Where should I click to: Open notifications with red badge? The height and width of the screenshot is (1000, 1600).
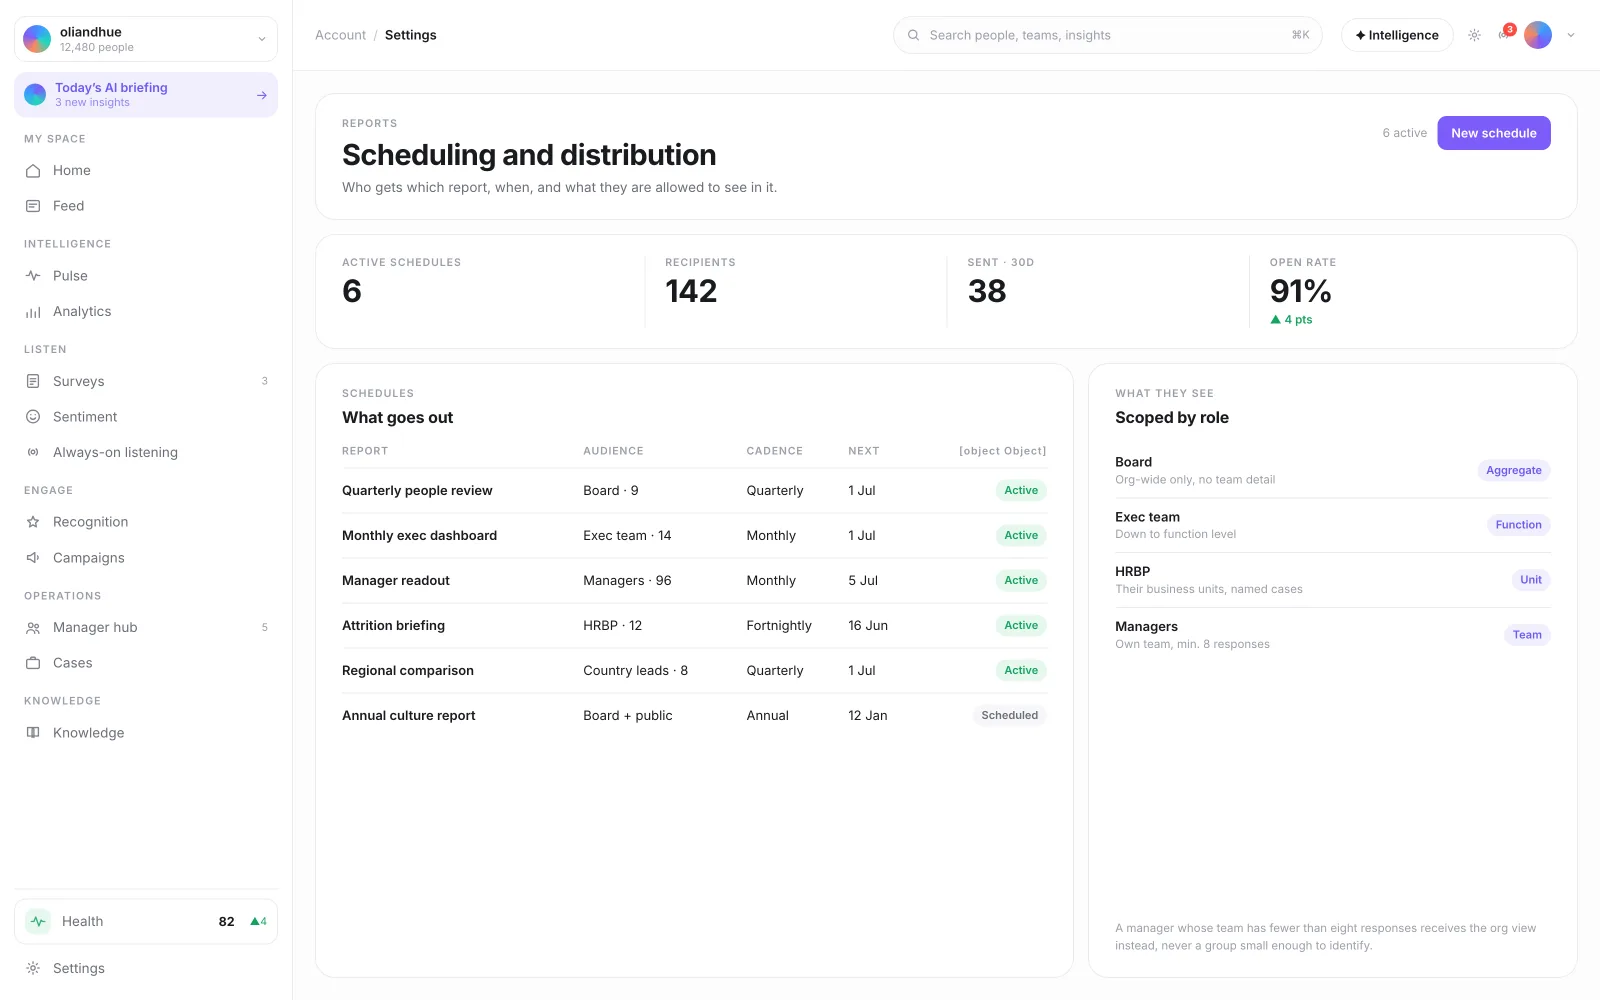click(x=1506, y=33)
